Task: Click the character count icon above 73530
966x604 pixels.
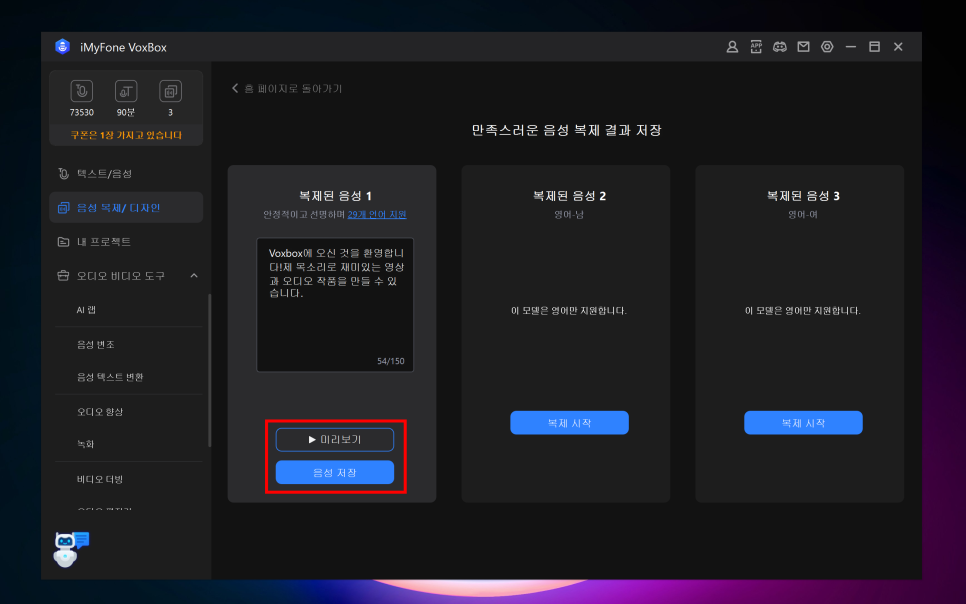Action: 81,91
